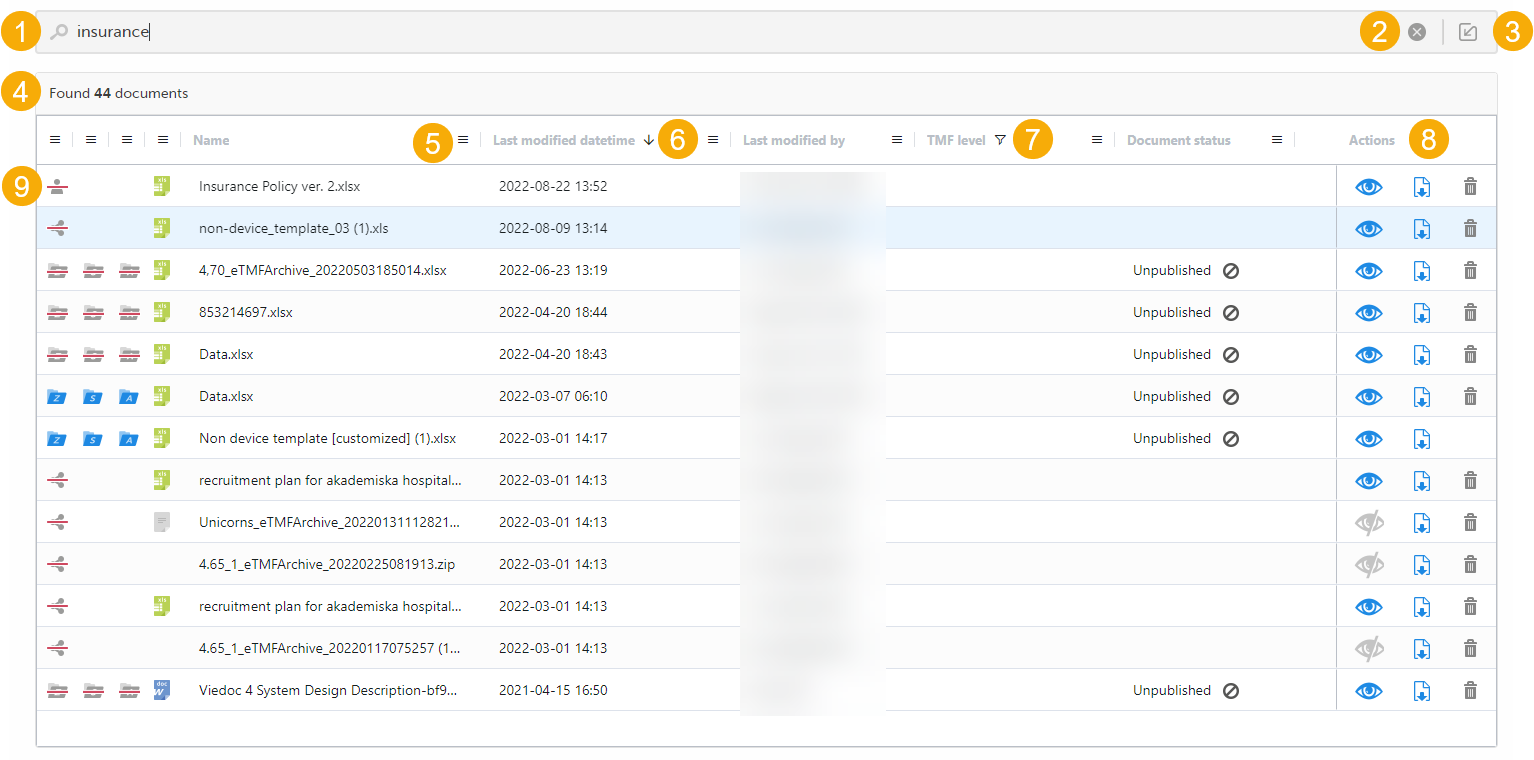1534x760 pixels.
Task: Click the zone folder icon of Non device template row
Action: (x=57, y=438)
